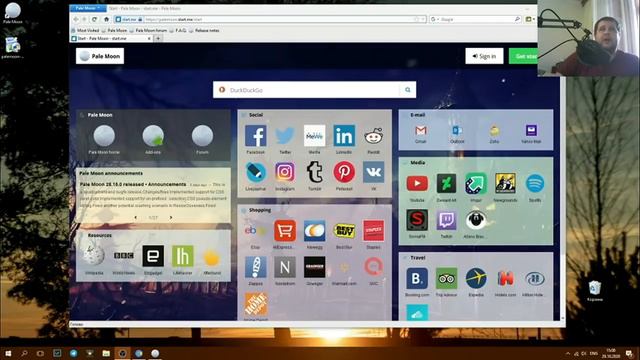This screenshot has width=640, height=360.
Task: Open the Outlook tile in E-mail
Action: (457, 131)
